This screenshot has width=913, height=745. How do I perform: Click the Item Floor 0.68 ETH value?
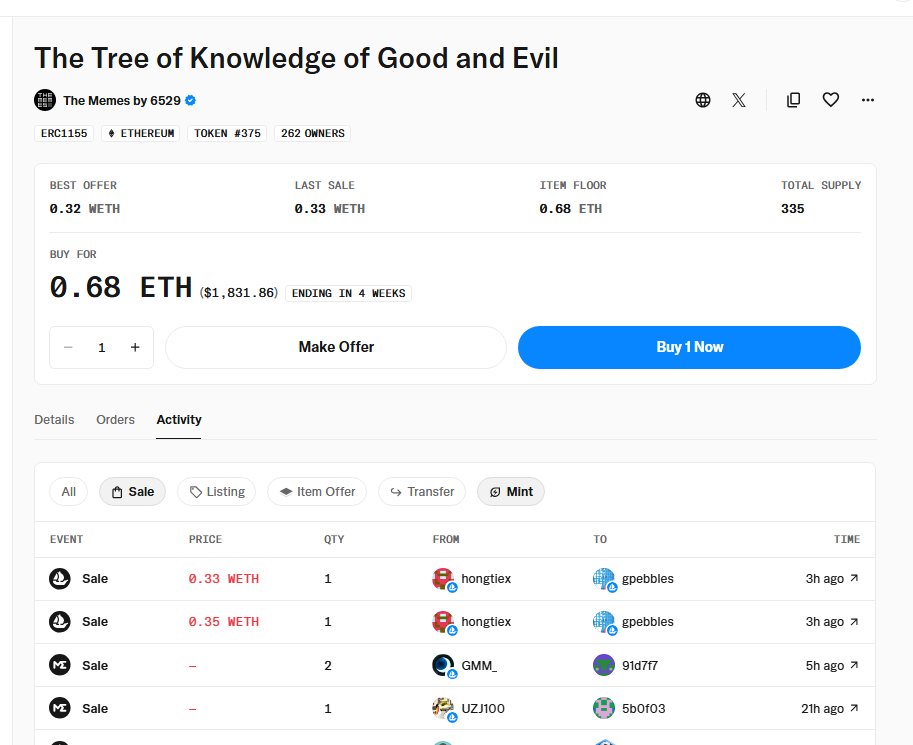coord(571,209)
